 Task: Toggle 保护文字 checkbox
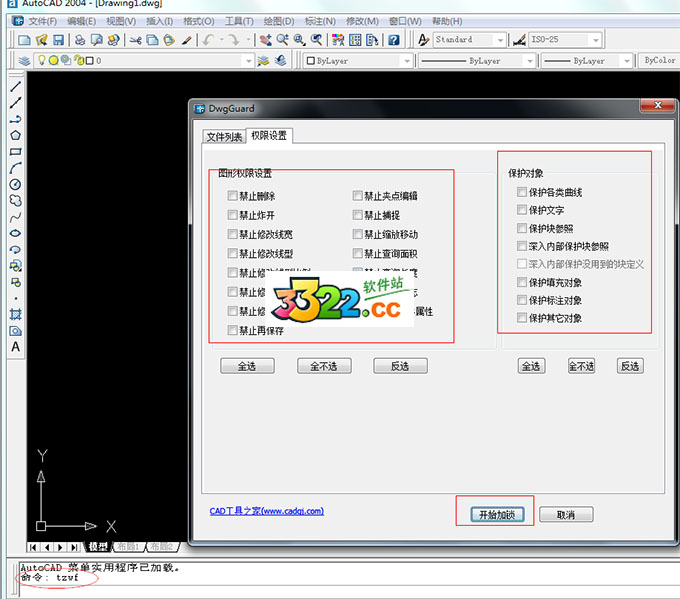[x=522, y=210]
